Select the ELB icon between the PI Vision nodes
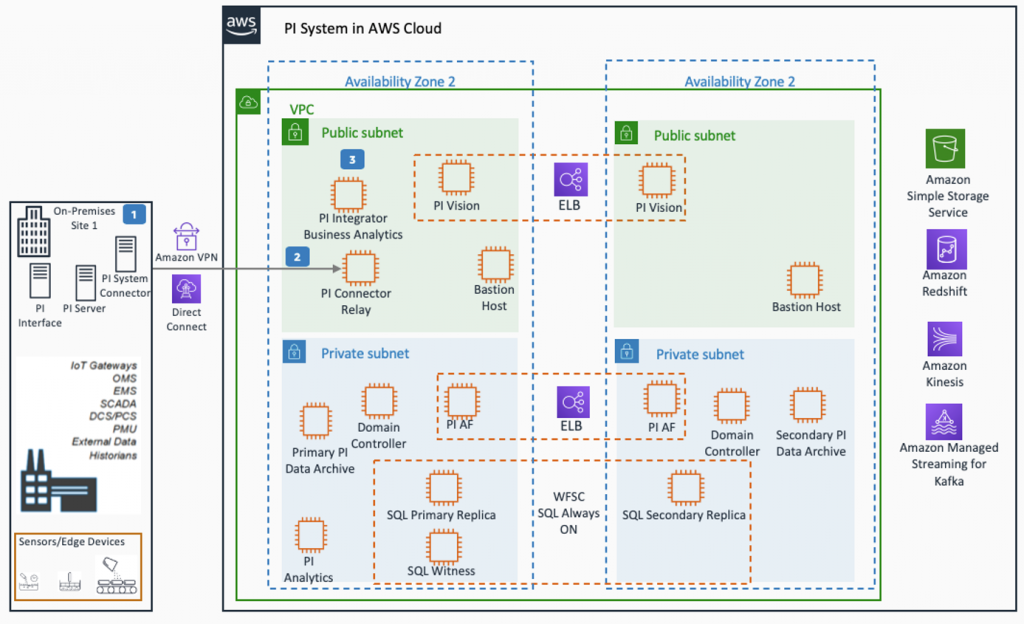Viewport: 1024px width, 624px height. tap(571, 179)
